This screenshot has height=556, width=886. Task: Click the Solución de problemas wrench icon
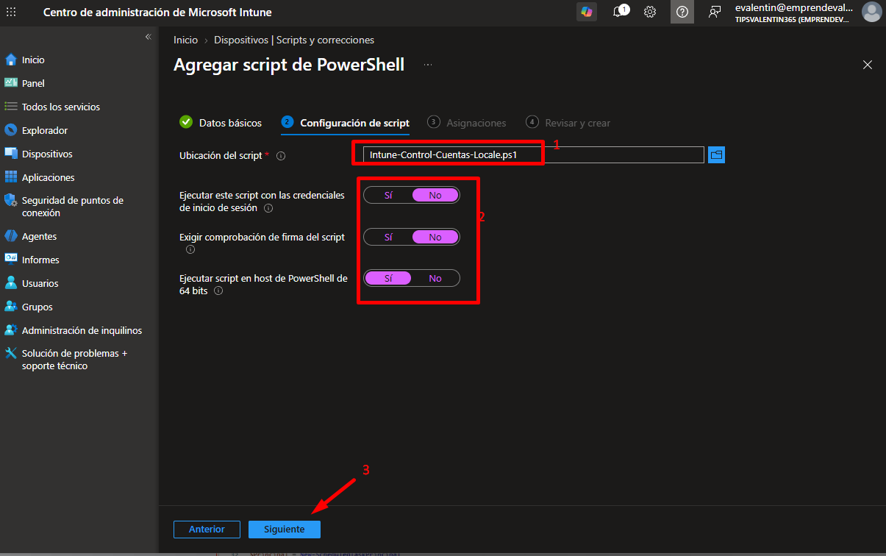11,353
